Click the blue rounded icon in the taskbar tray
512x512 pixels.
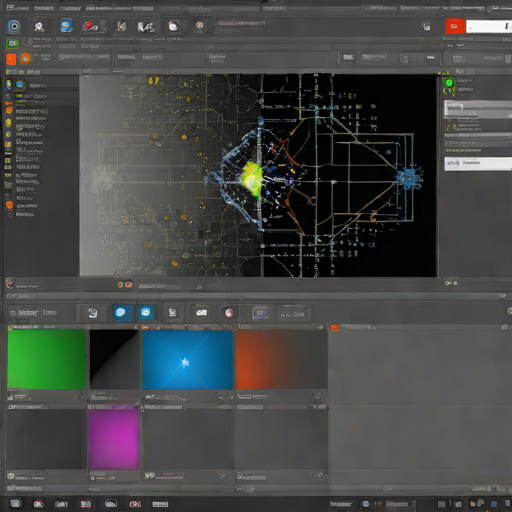coord(366,504)
